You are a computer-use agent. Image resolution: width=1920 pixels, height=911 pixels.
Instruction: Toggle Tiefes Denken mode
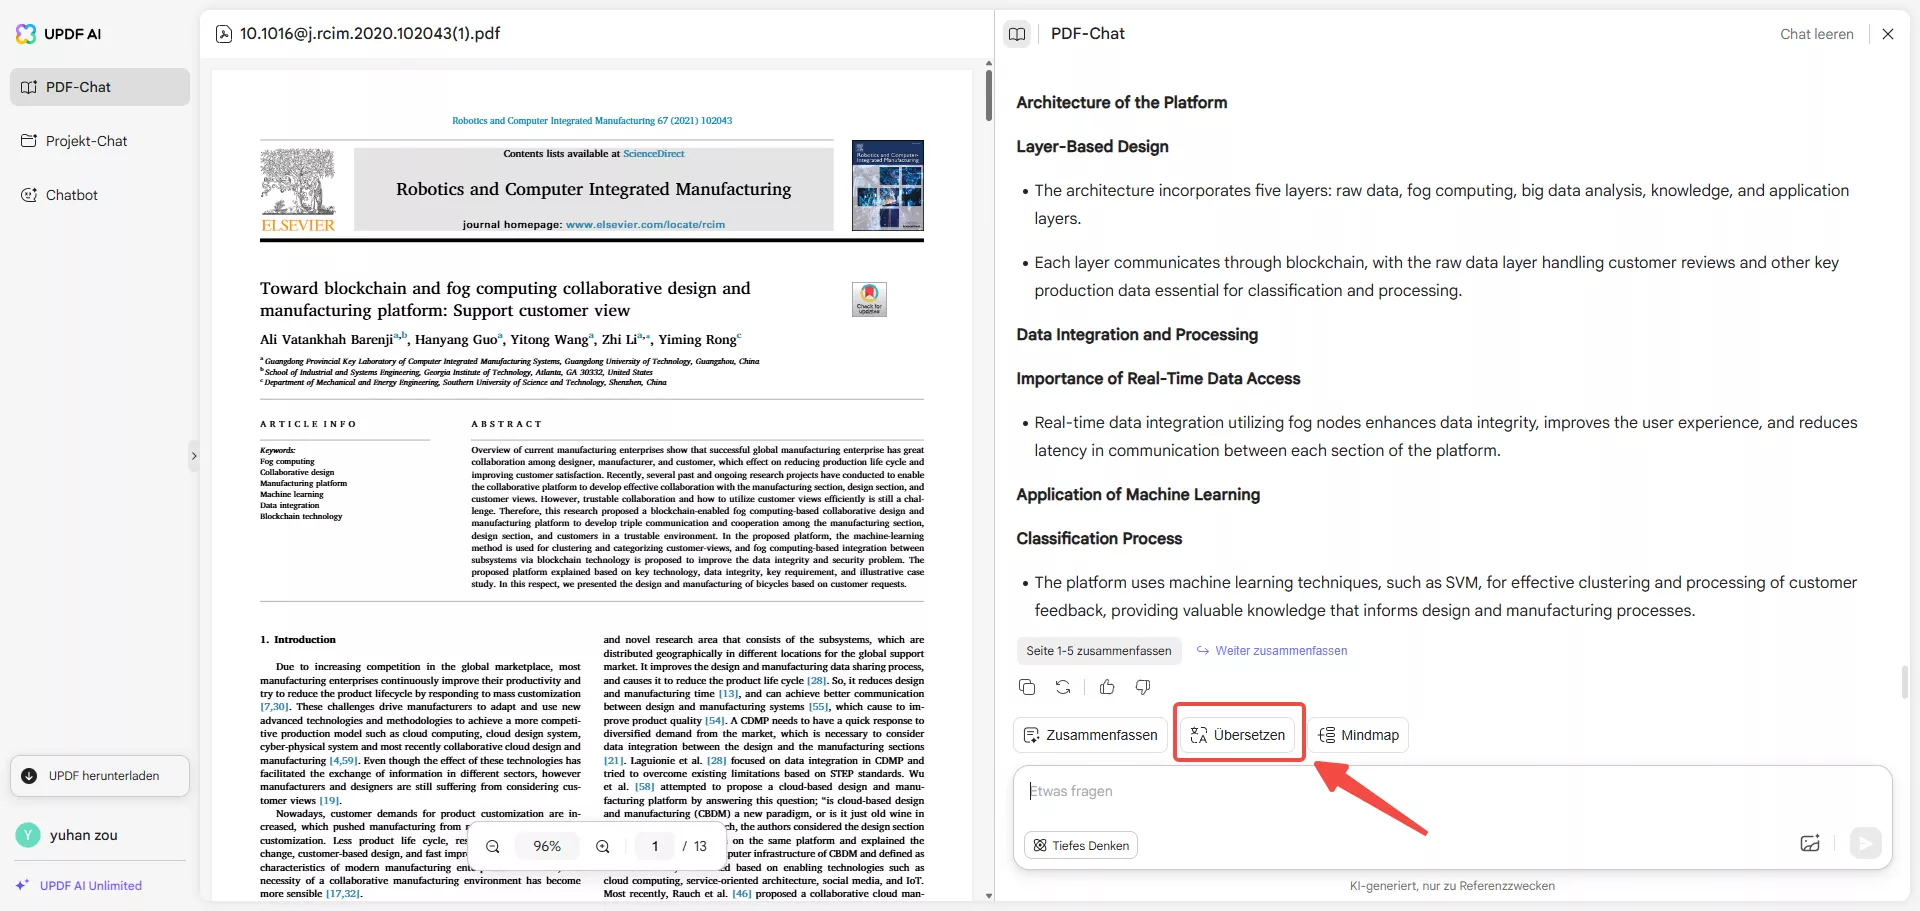[1081, 846]
